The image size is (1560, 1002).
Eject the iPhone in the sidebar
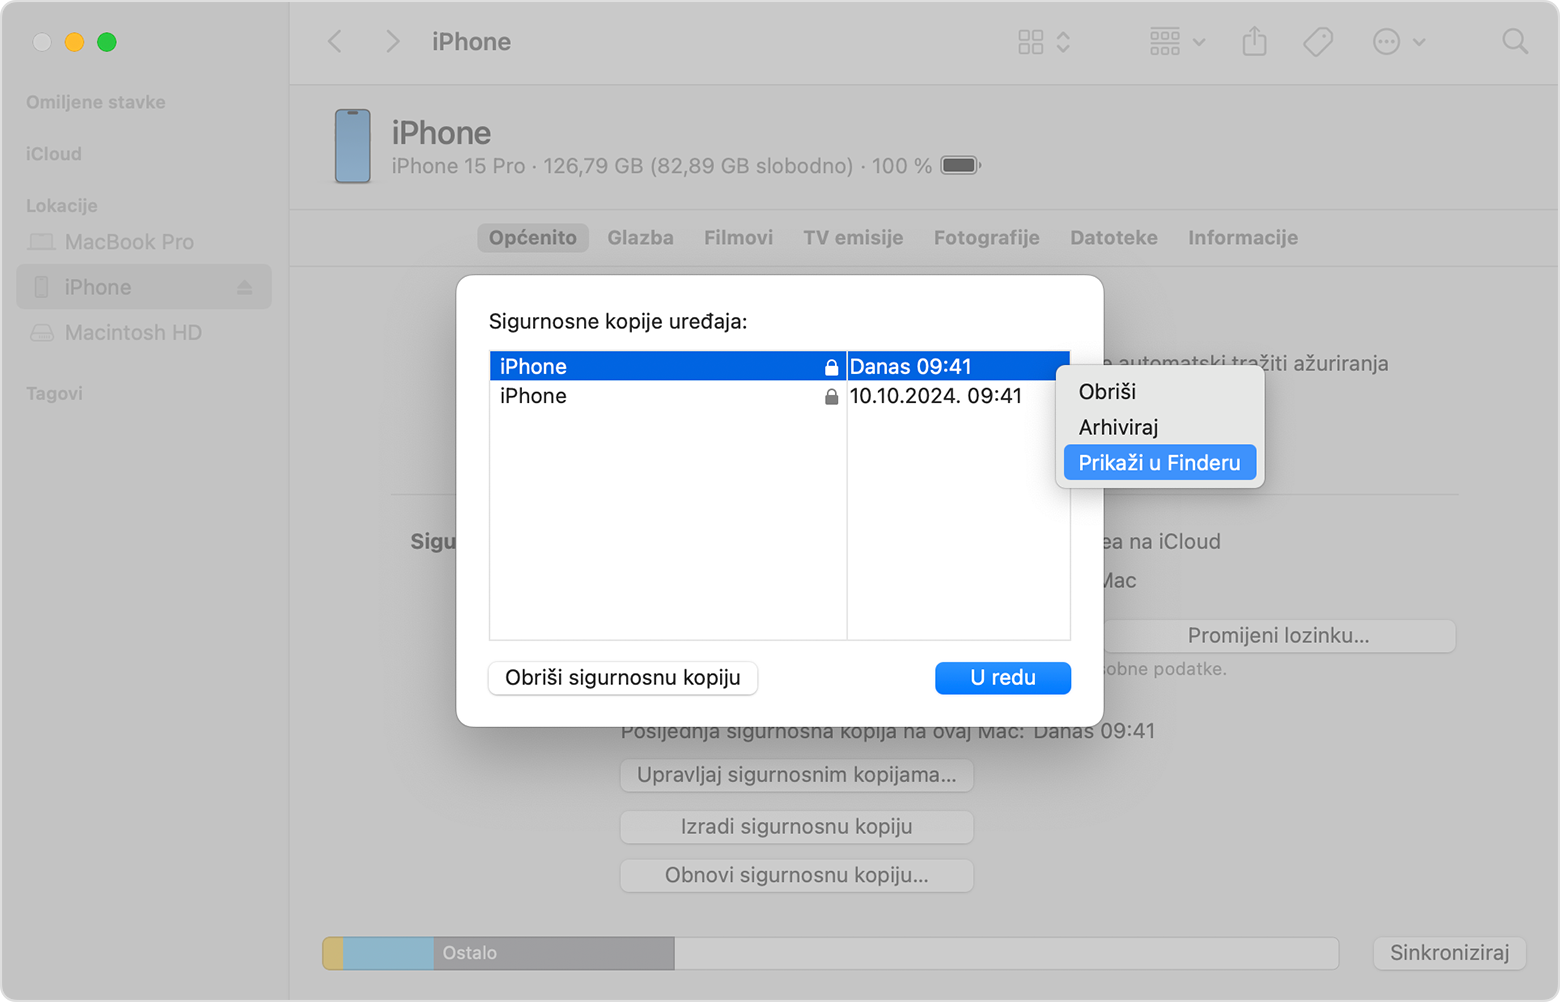pos(244,288)
